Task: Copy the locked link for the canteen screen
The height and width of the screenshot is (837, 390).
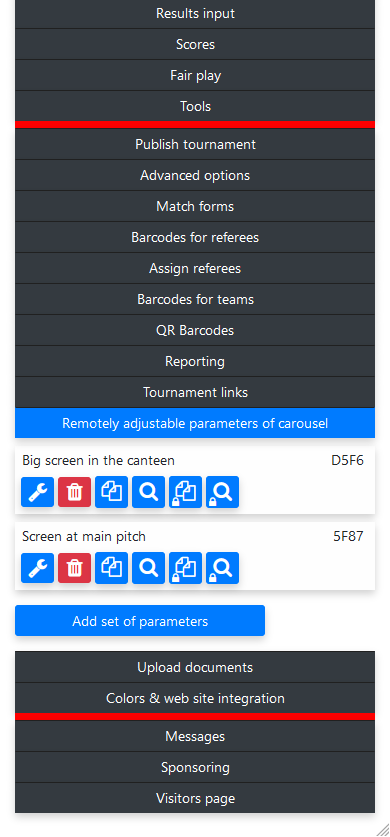Action: 186,492
